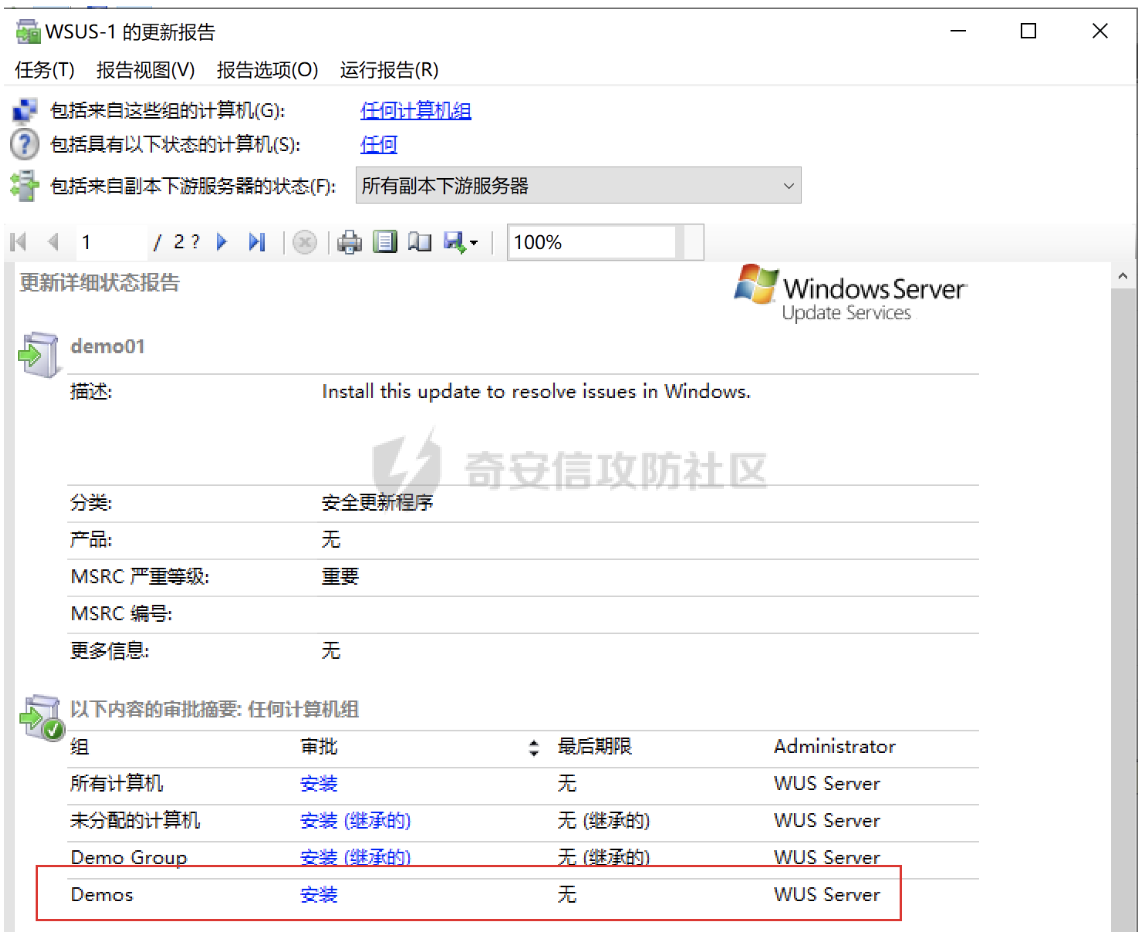Screen dimensions: 1144x940
Task: Click the Export save icon
Action: point(455,242)
